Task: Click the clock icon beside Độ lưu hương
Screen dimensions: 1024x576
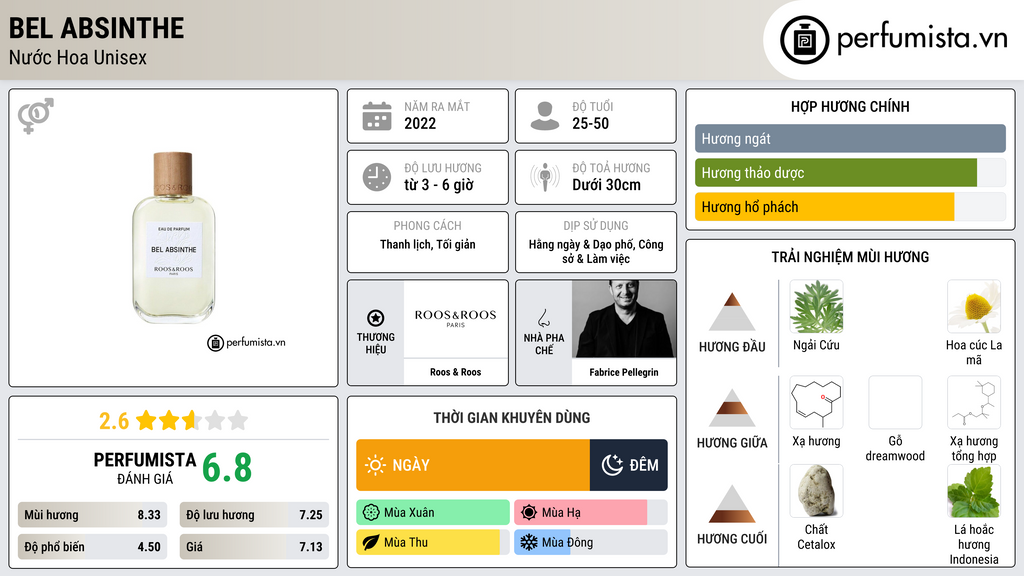Action: point(377,177)
